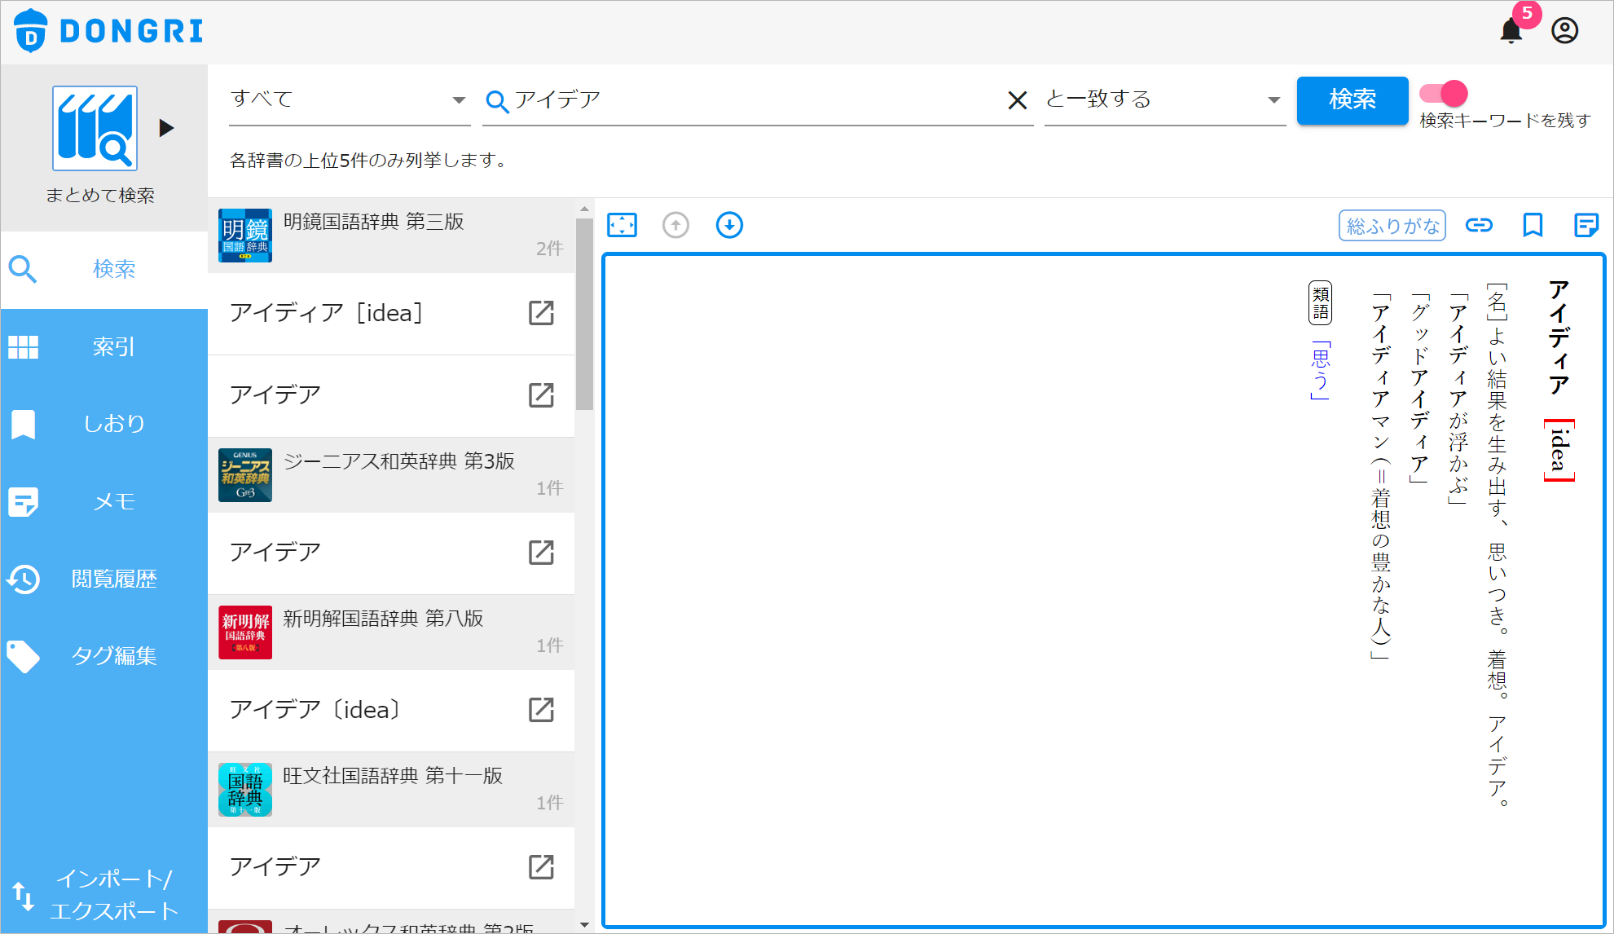Open the すべて dictionary filter dropdown
This screenshot has height=934, width=1614.
[349, 100]
